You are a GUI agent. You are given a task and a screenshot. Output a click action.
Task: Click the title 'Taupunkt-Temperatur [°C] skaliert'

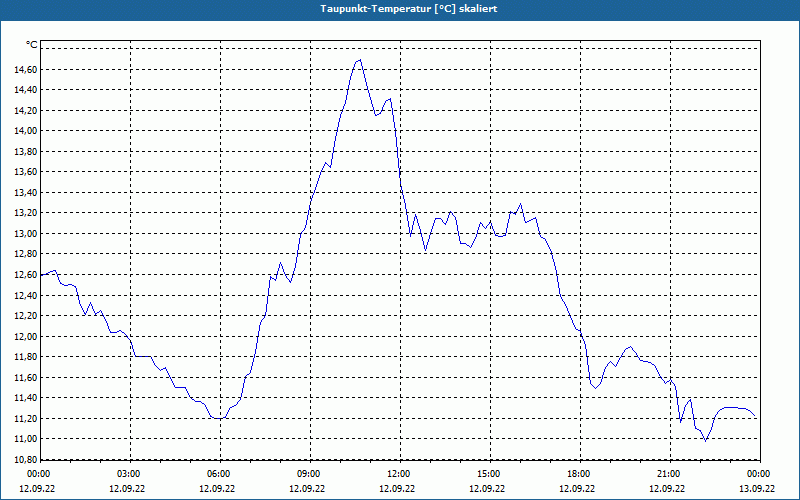click(x=409, y=9)
